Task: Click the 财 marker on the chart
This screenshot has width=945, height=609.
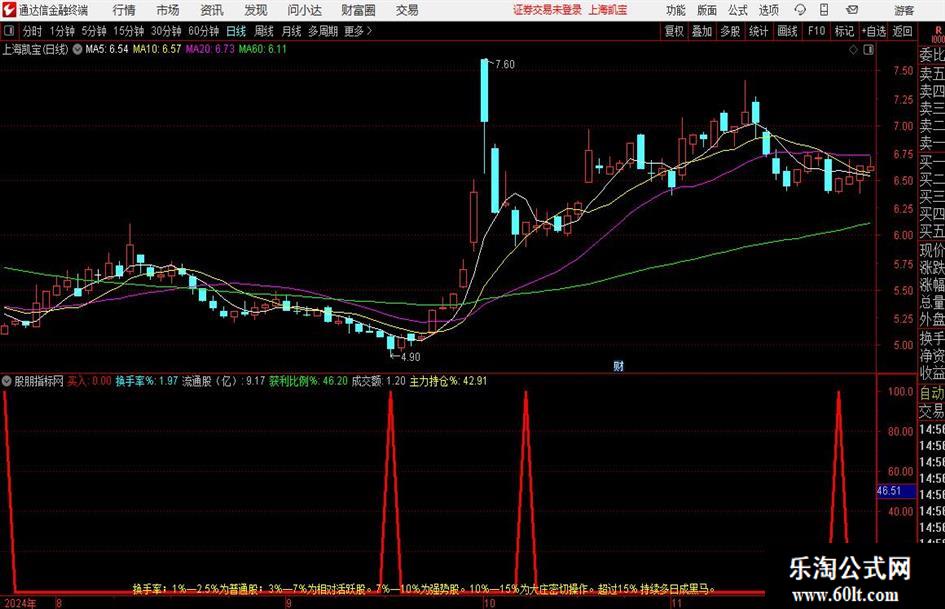Action: (x=618, y=365)
